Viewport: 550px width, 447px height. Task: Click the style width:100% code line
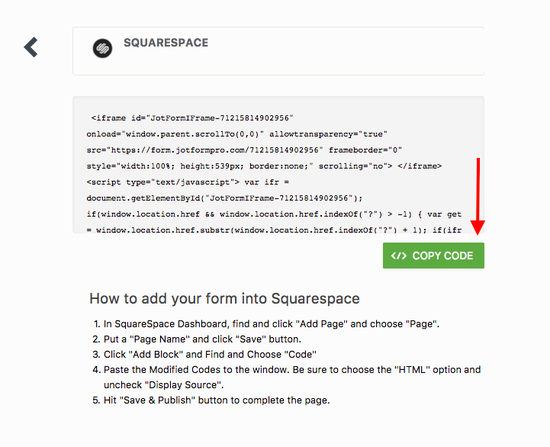click(264, 166)
